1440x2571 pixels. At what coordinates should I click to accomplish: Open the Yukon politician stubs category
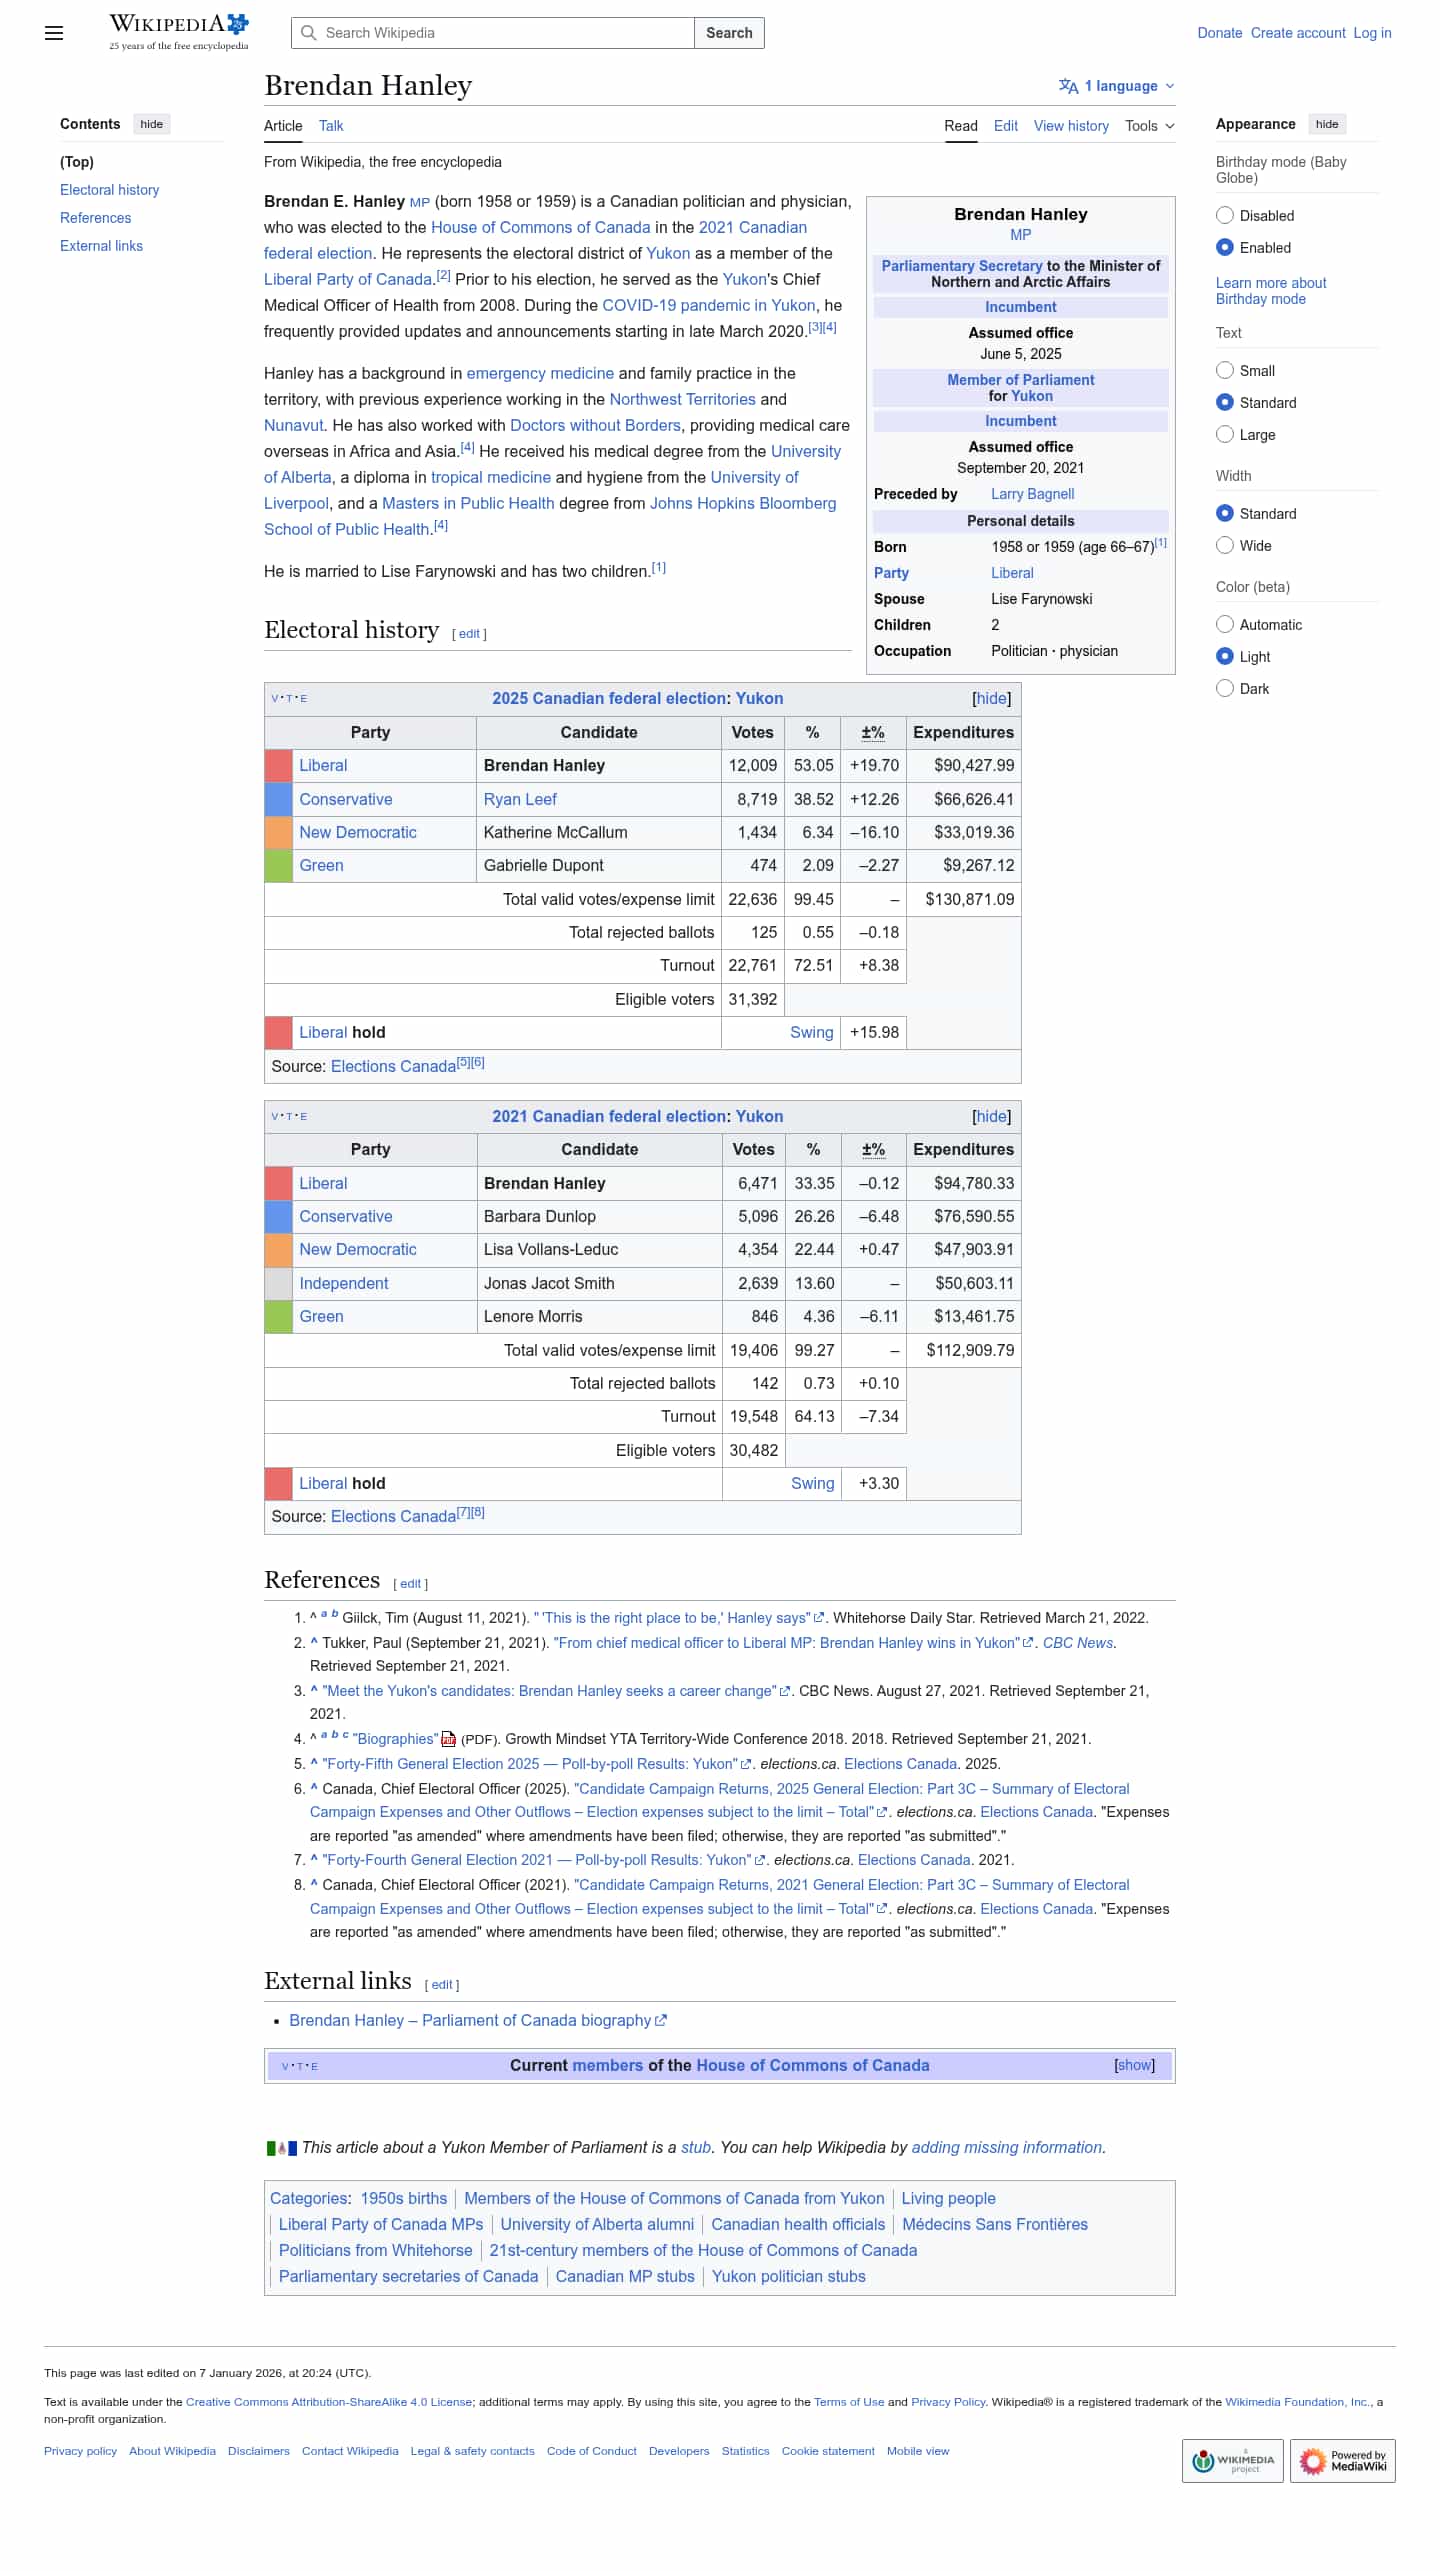click(789, 2276)
